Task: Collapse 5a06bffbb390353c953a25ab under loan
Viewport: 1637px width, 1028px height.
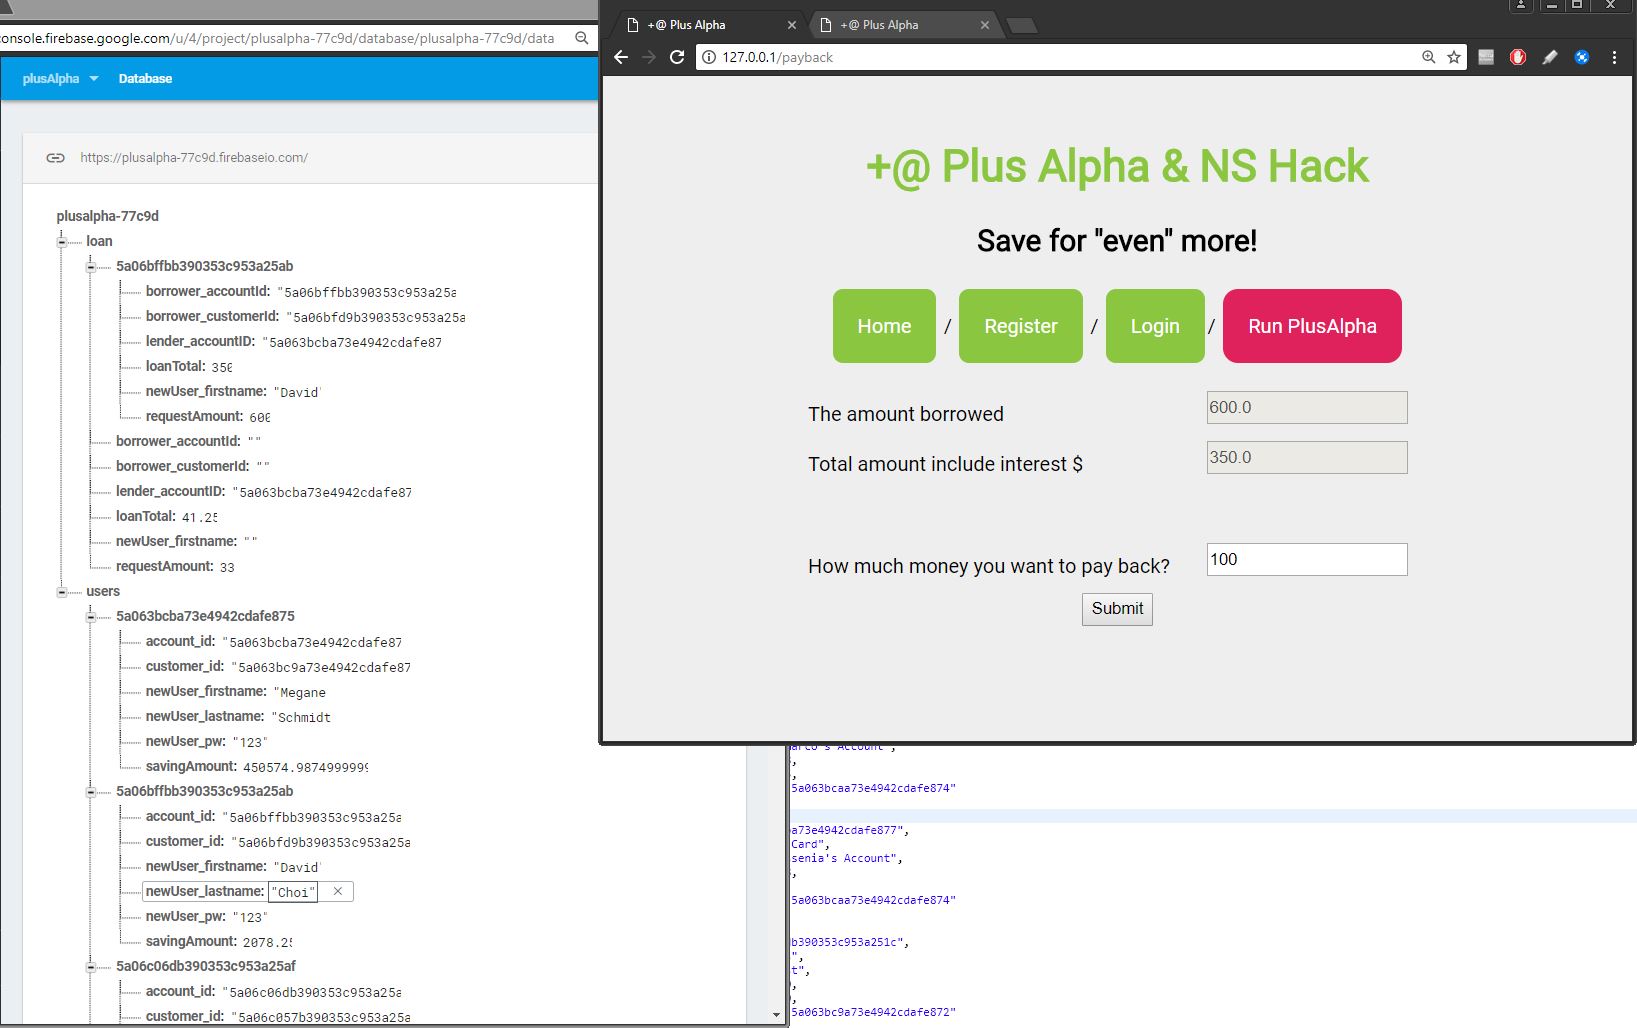Action: [x=91, y=267]
